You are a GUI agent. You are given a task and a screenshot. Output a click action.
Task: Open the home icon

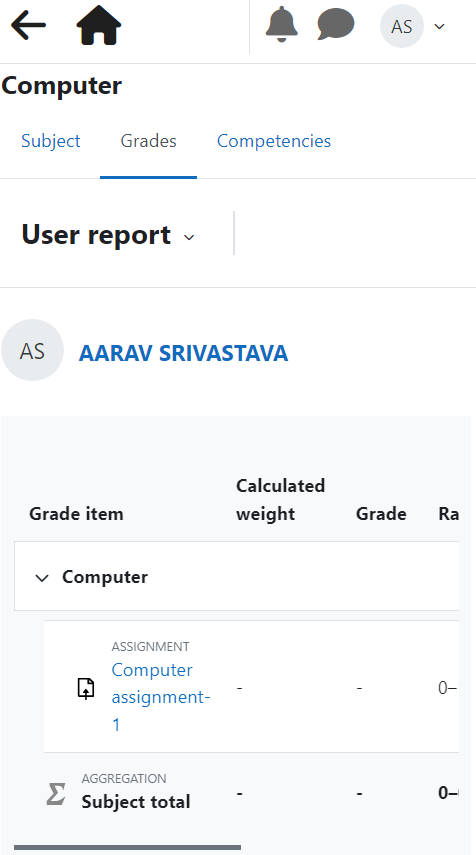point(99,26)
